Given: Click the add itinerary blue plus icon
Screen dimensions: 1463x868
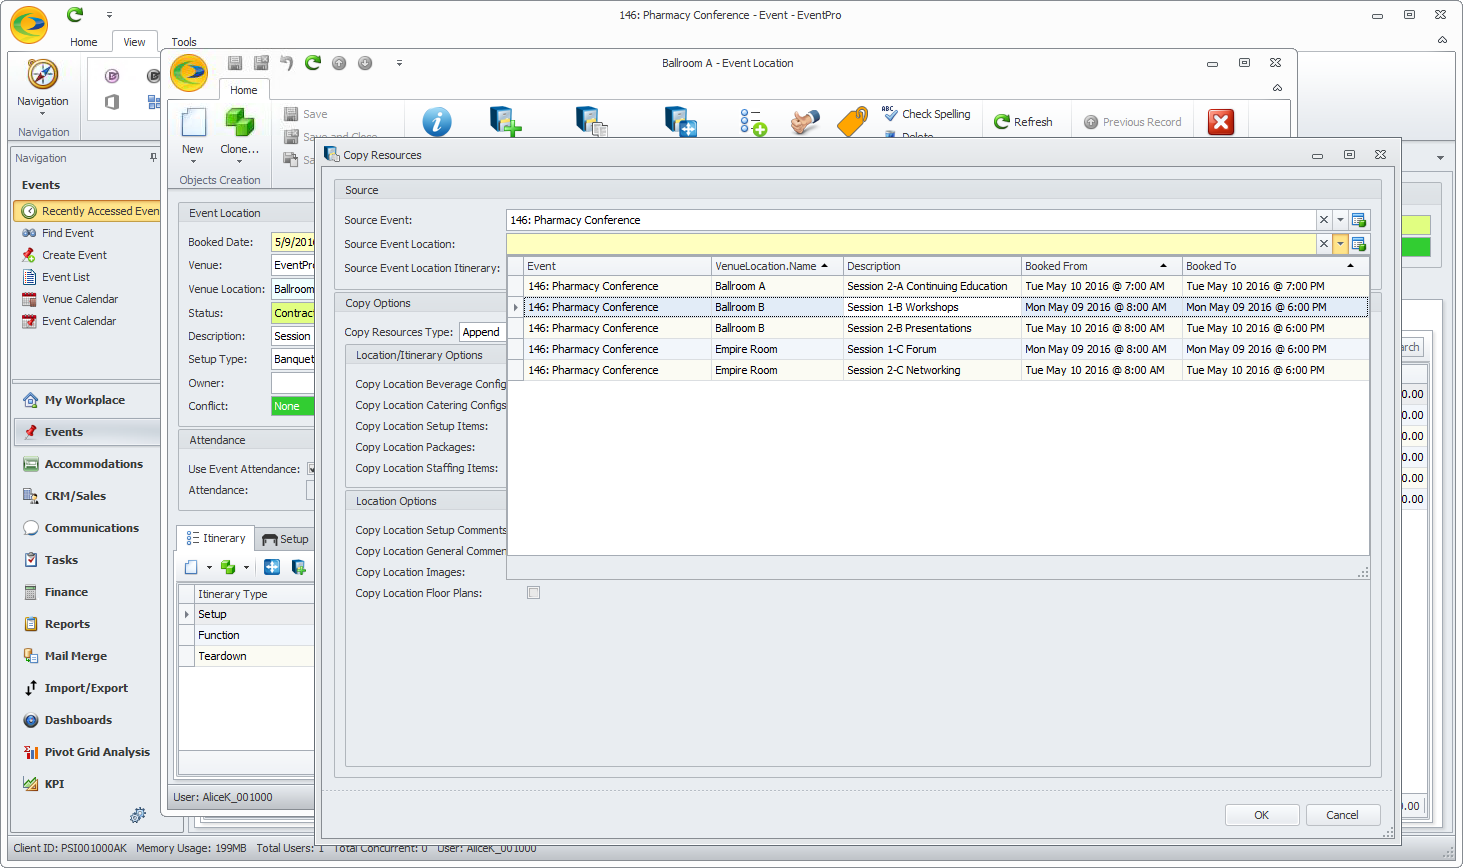Looking at the screenshot, I should pyautogui.click(x=272, y=567).
